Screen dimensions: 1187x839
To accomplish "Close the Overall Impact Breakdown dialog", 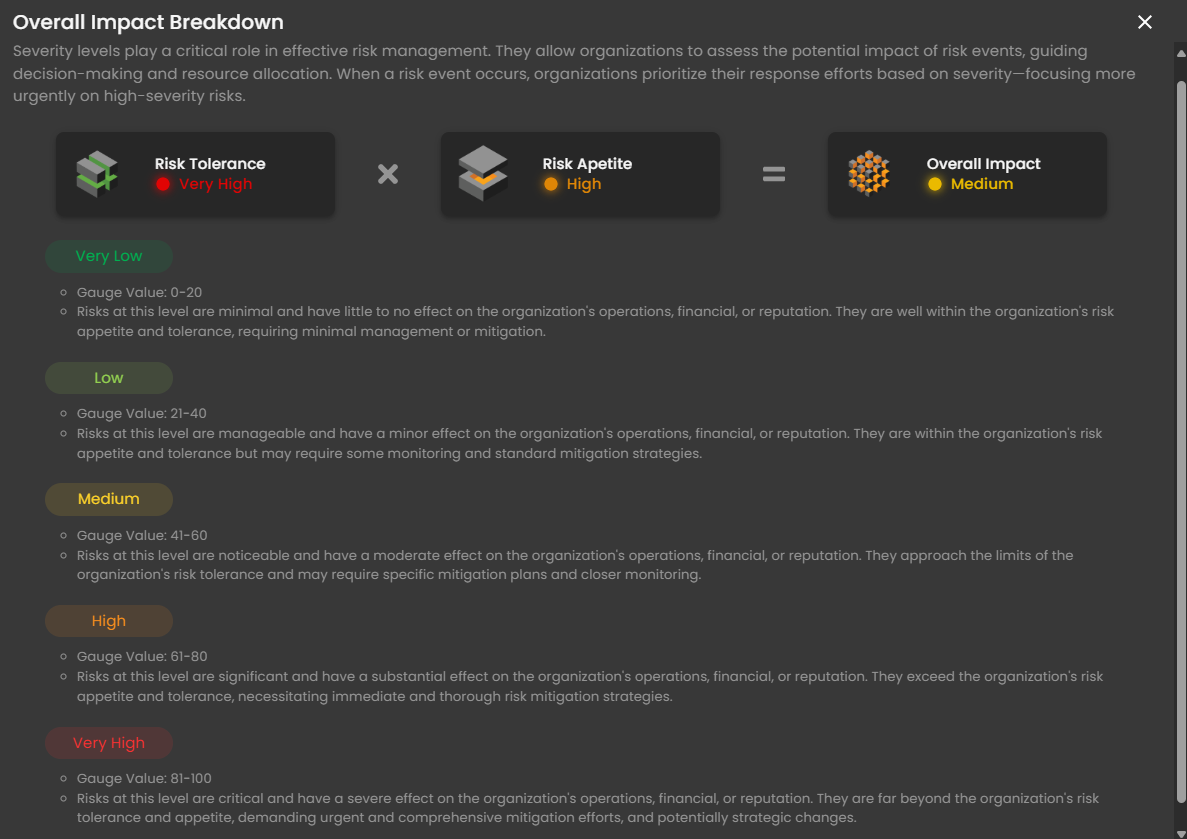I will pyautogui.click(x=1145, y=22).
